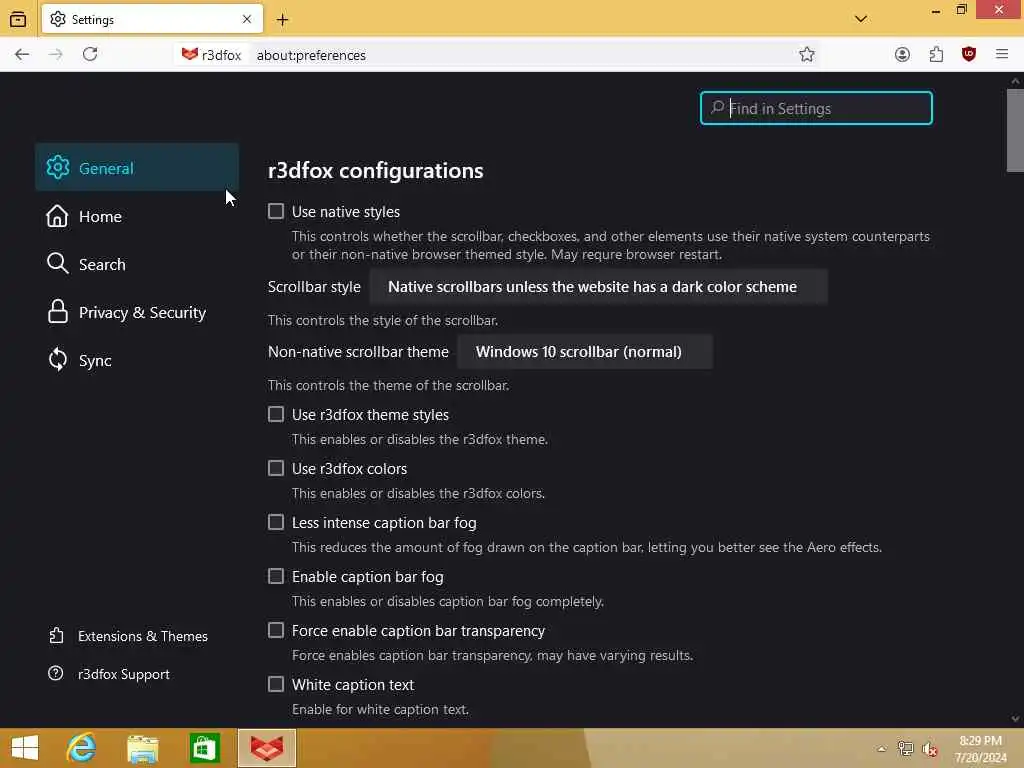The width and height of the screenshot is (1024, 768).
Task: Open the Scrollbar style dropdown
Action: (599, 287)
